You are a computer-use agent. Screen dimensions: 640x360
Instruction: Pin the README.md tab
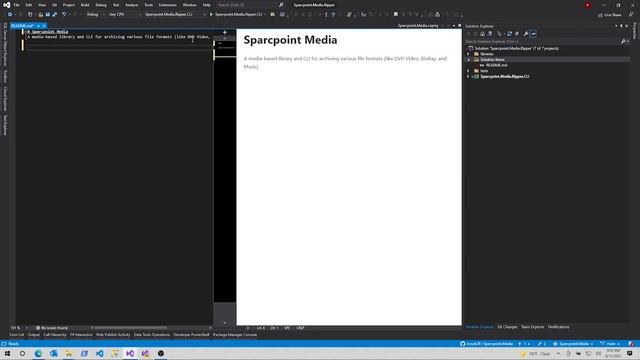[38, 26]
